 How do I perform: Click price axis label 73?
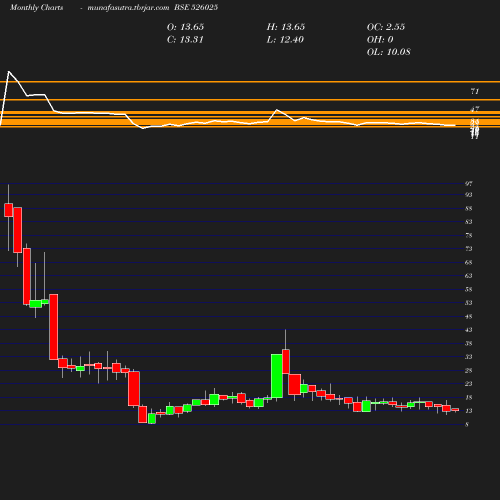pos(469,249)
